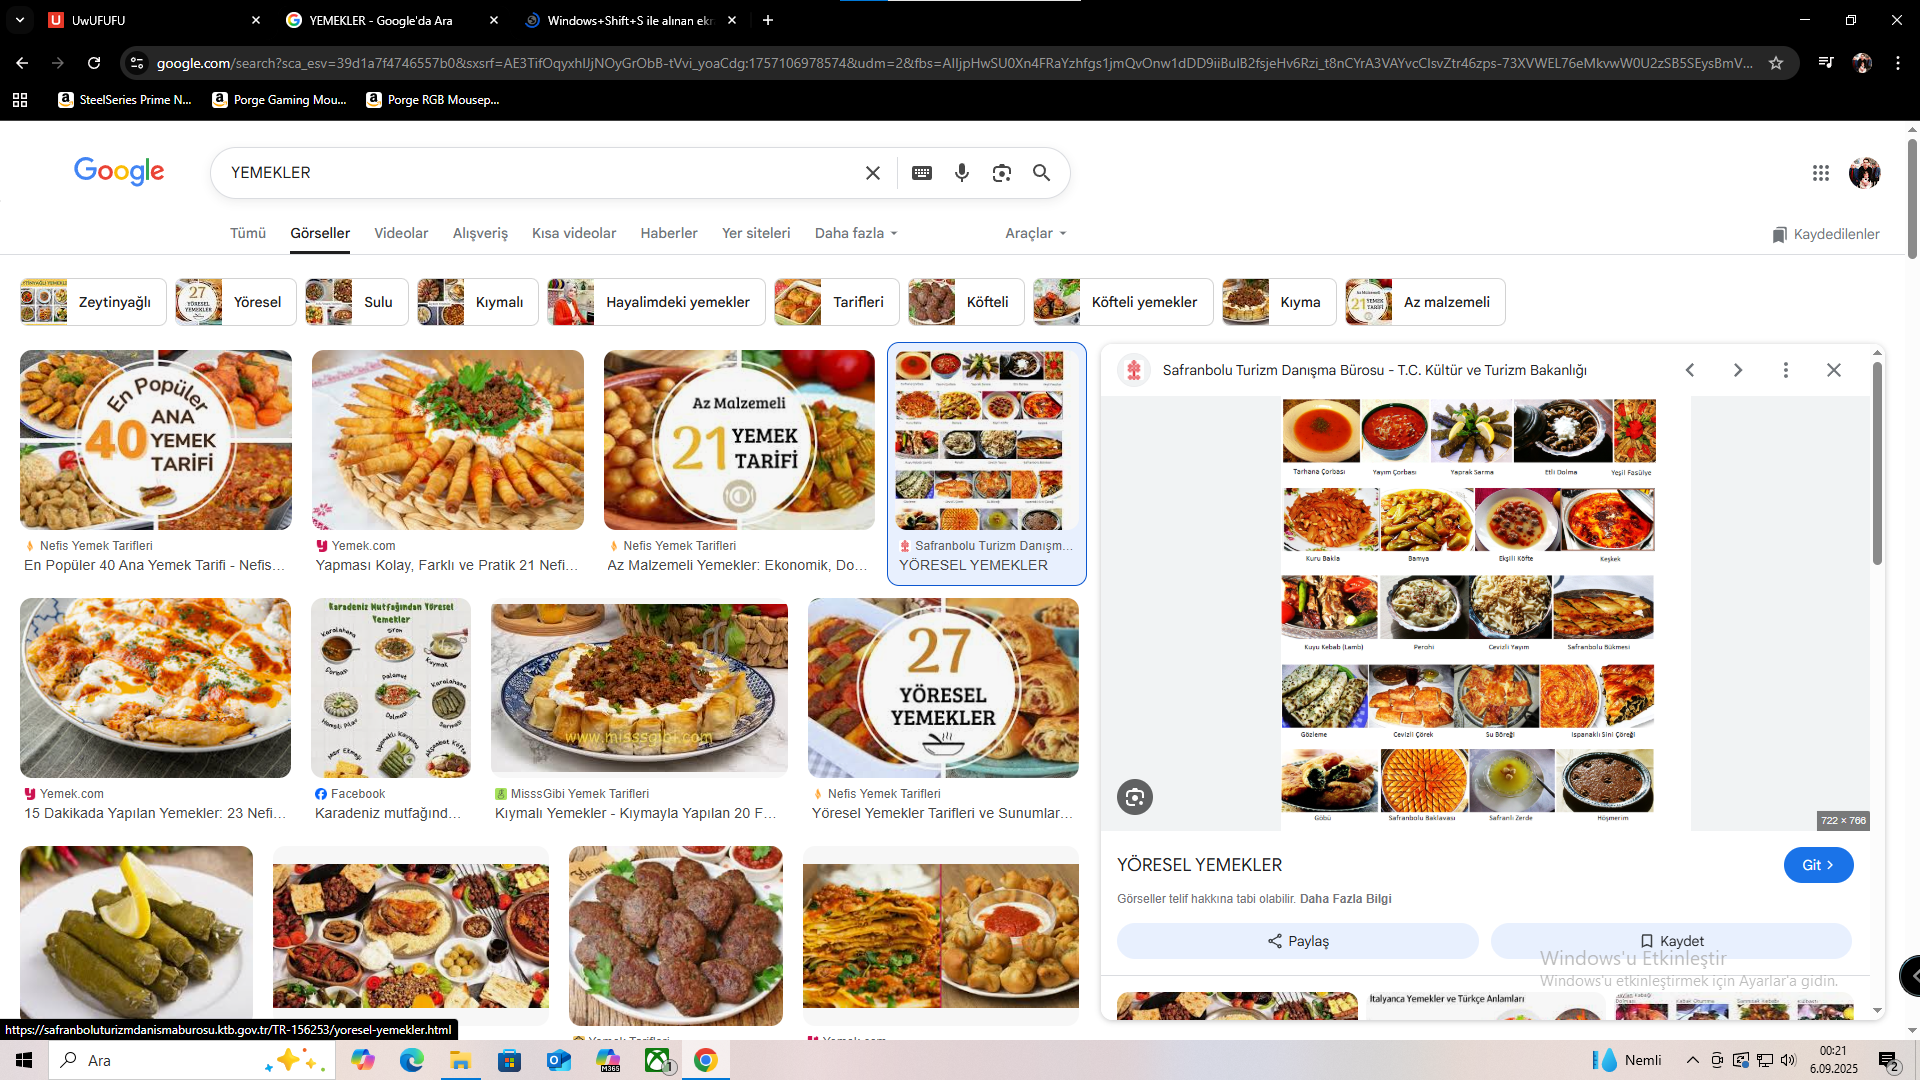The width and height of the screenshot is (1920, 1080).
Task: Search inside image with Lens button
Action: 1135,797
